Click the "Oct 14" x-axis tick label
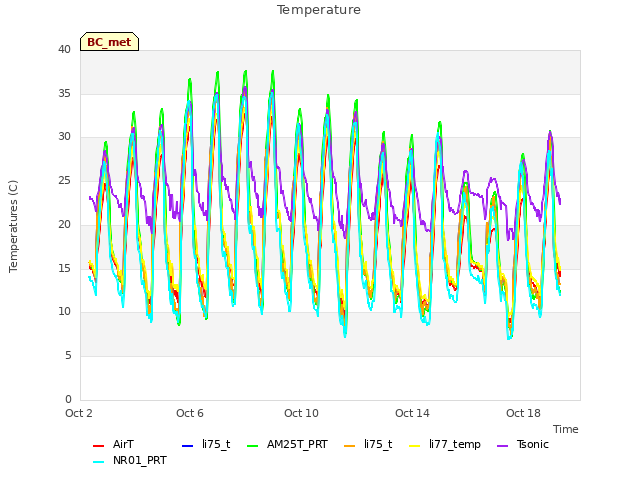640x480 pixels. point(412,413)
